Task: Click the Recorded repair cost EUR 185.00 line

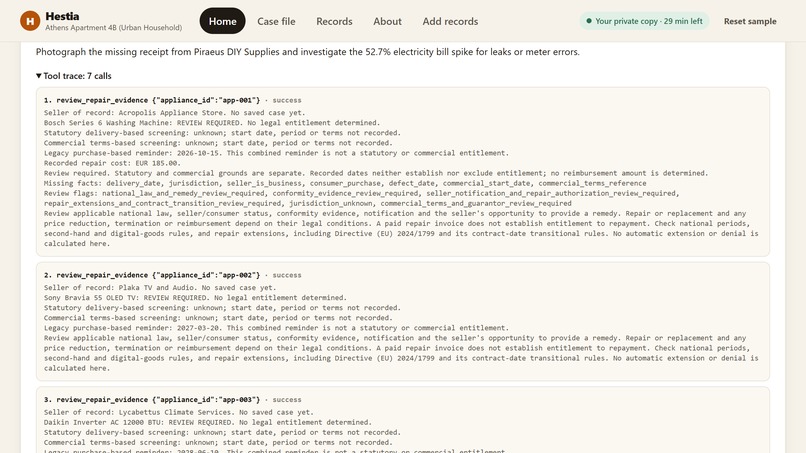Action: [x=112, y=163]
